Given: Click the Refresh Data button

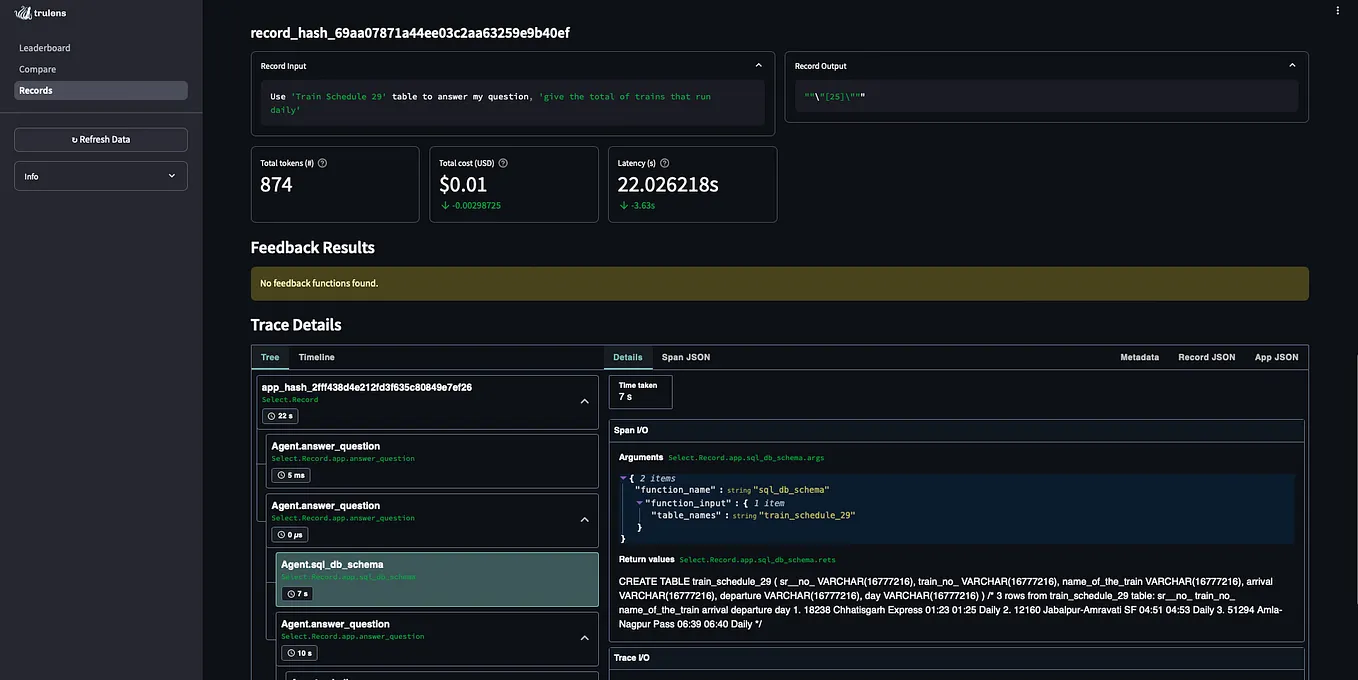Looking at the screenshot, I should pos(100,139).
